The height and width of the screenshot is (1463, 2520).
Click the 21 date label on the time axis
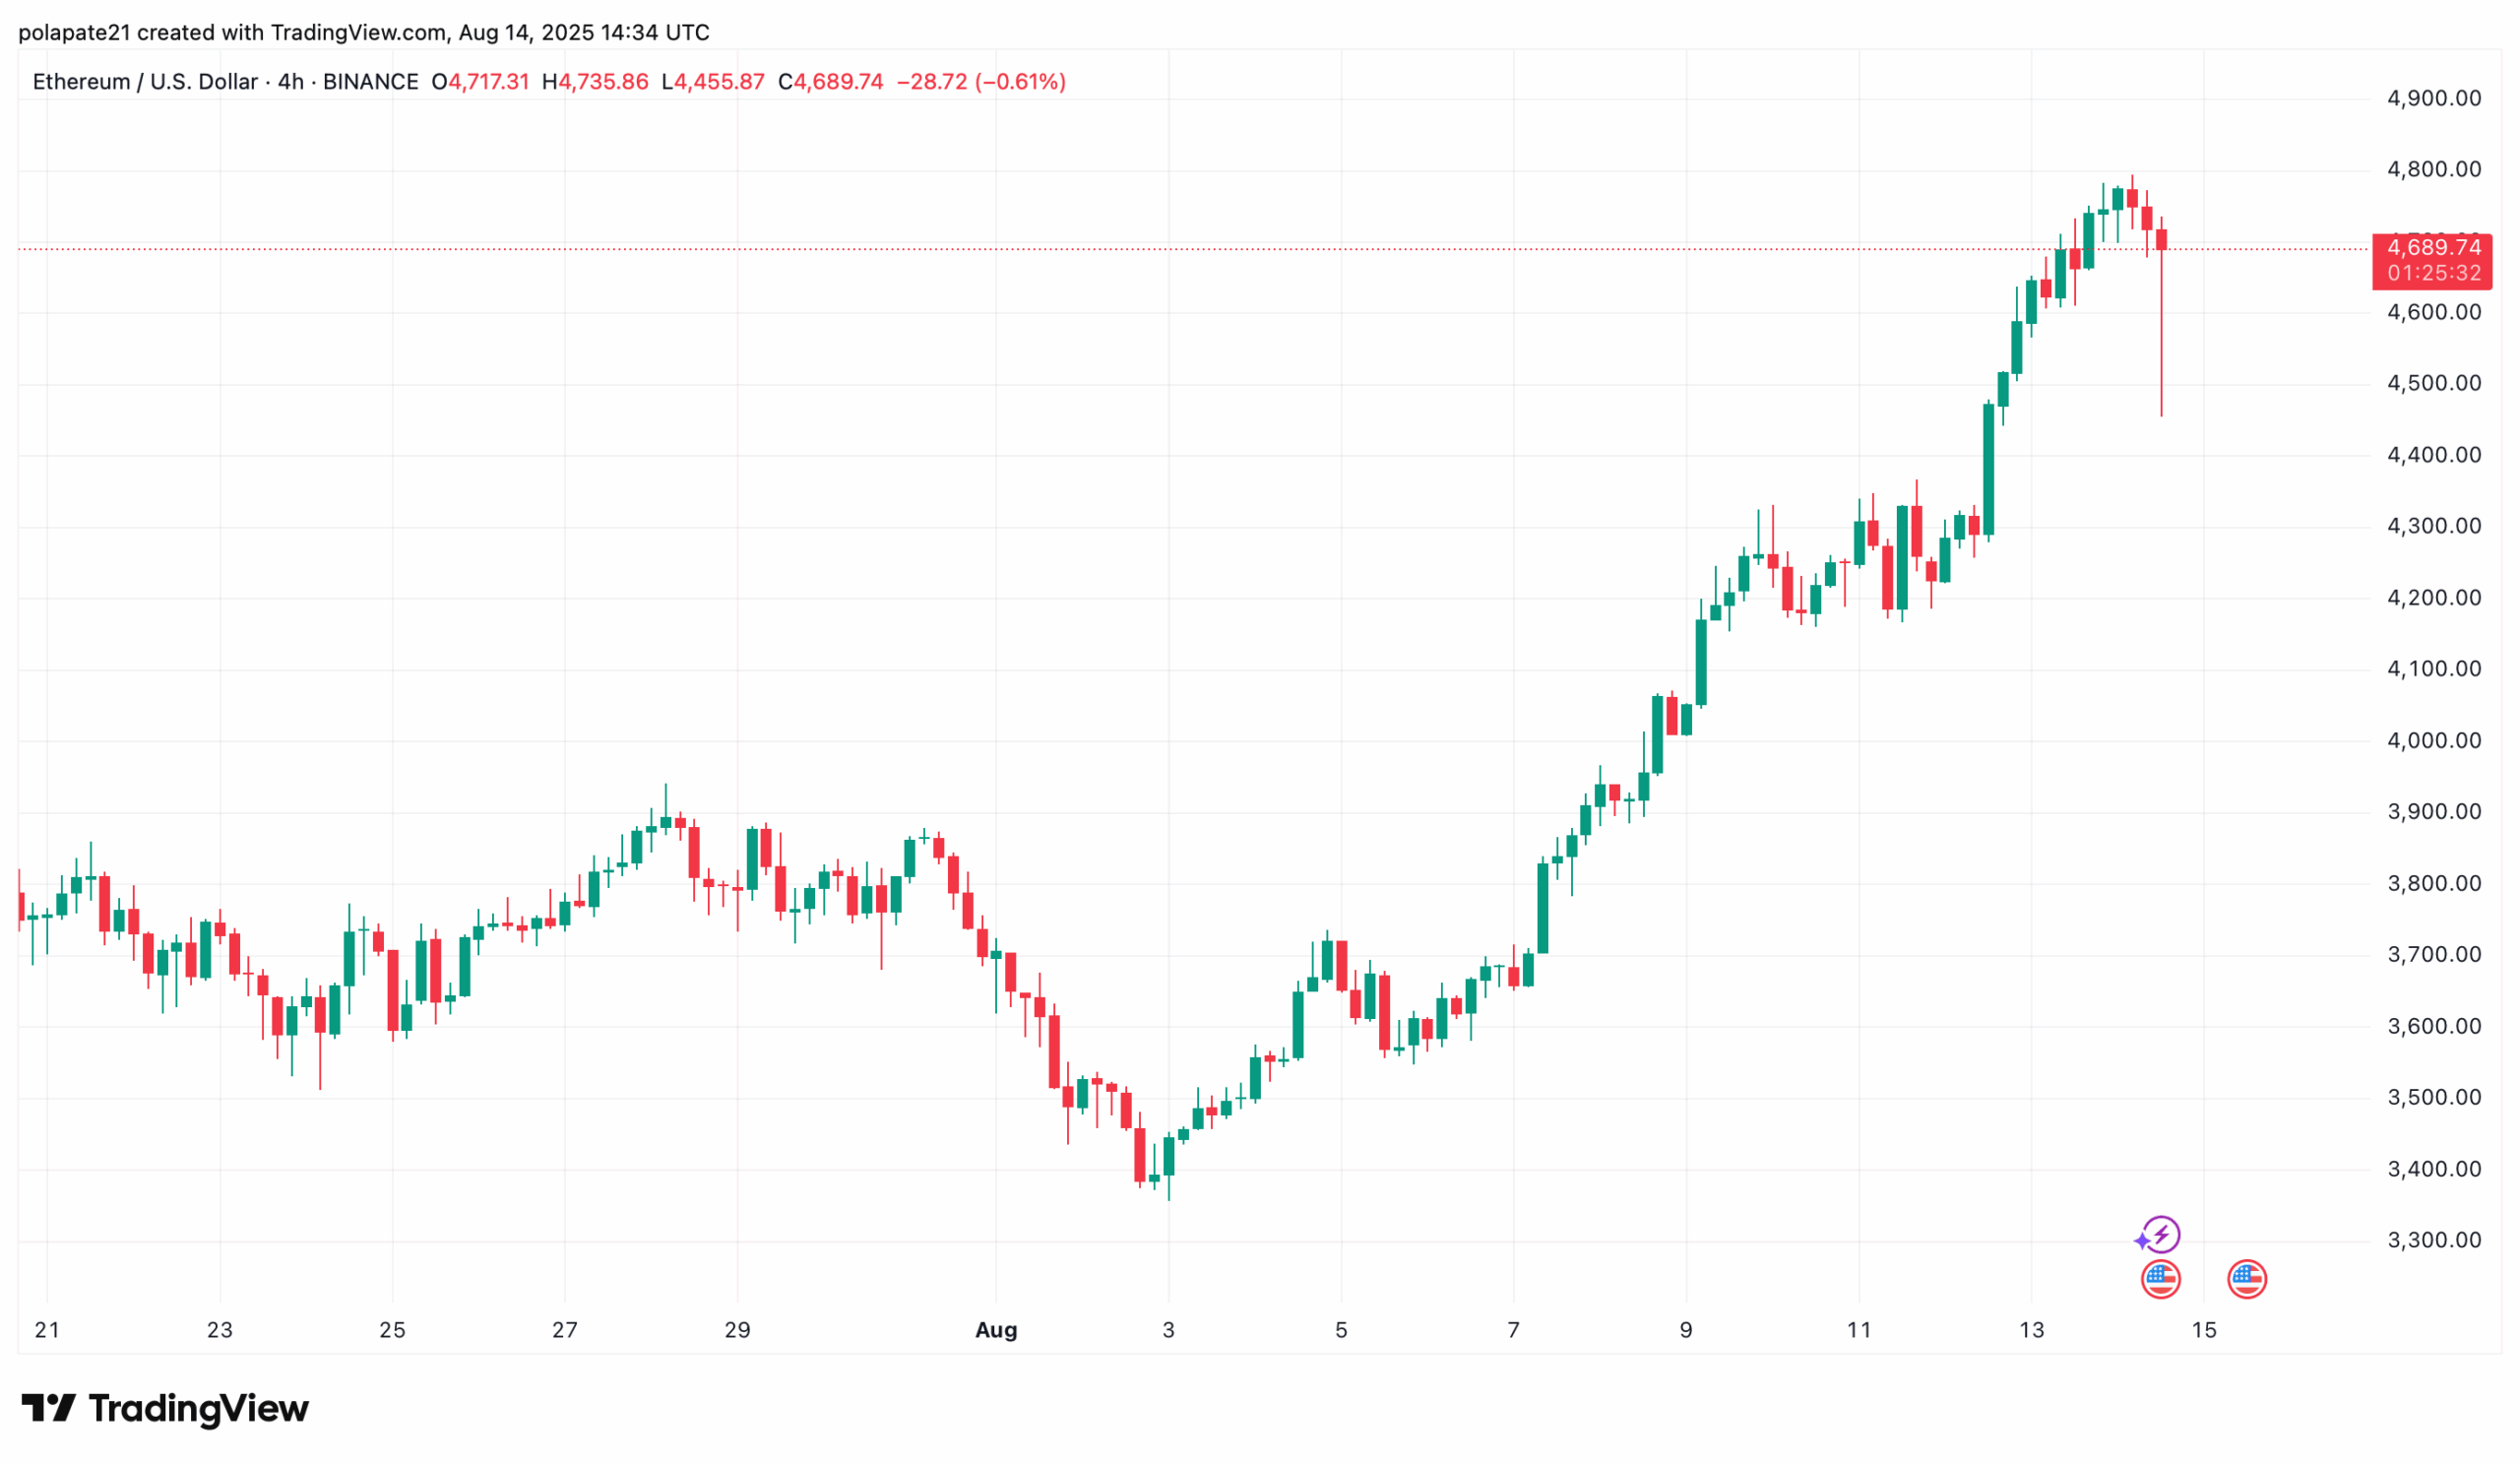(47, 1331)
